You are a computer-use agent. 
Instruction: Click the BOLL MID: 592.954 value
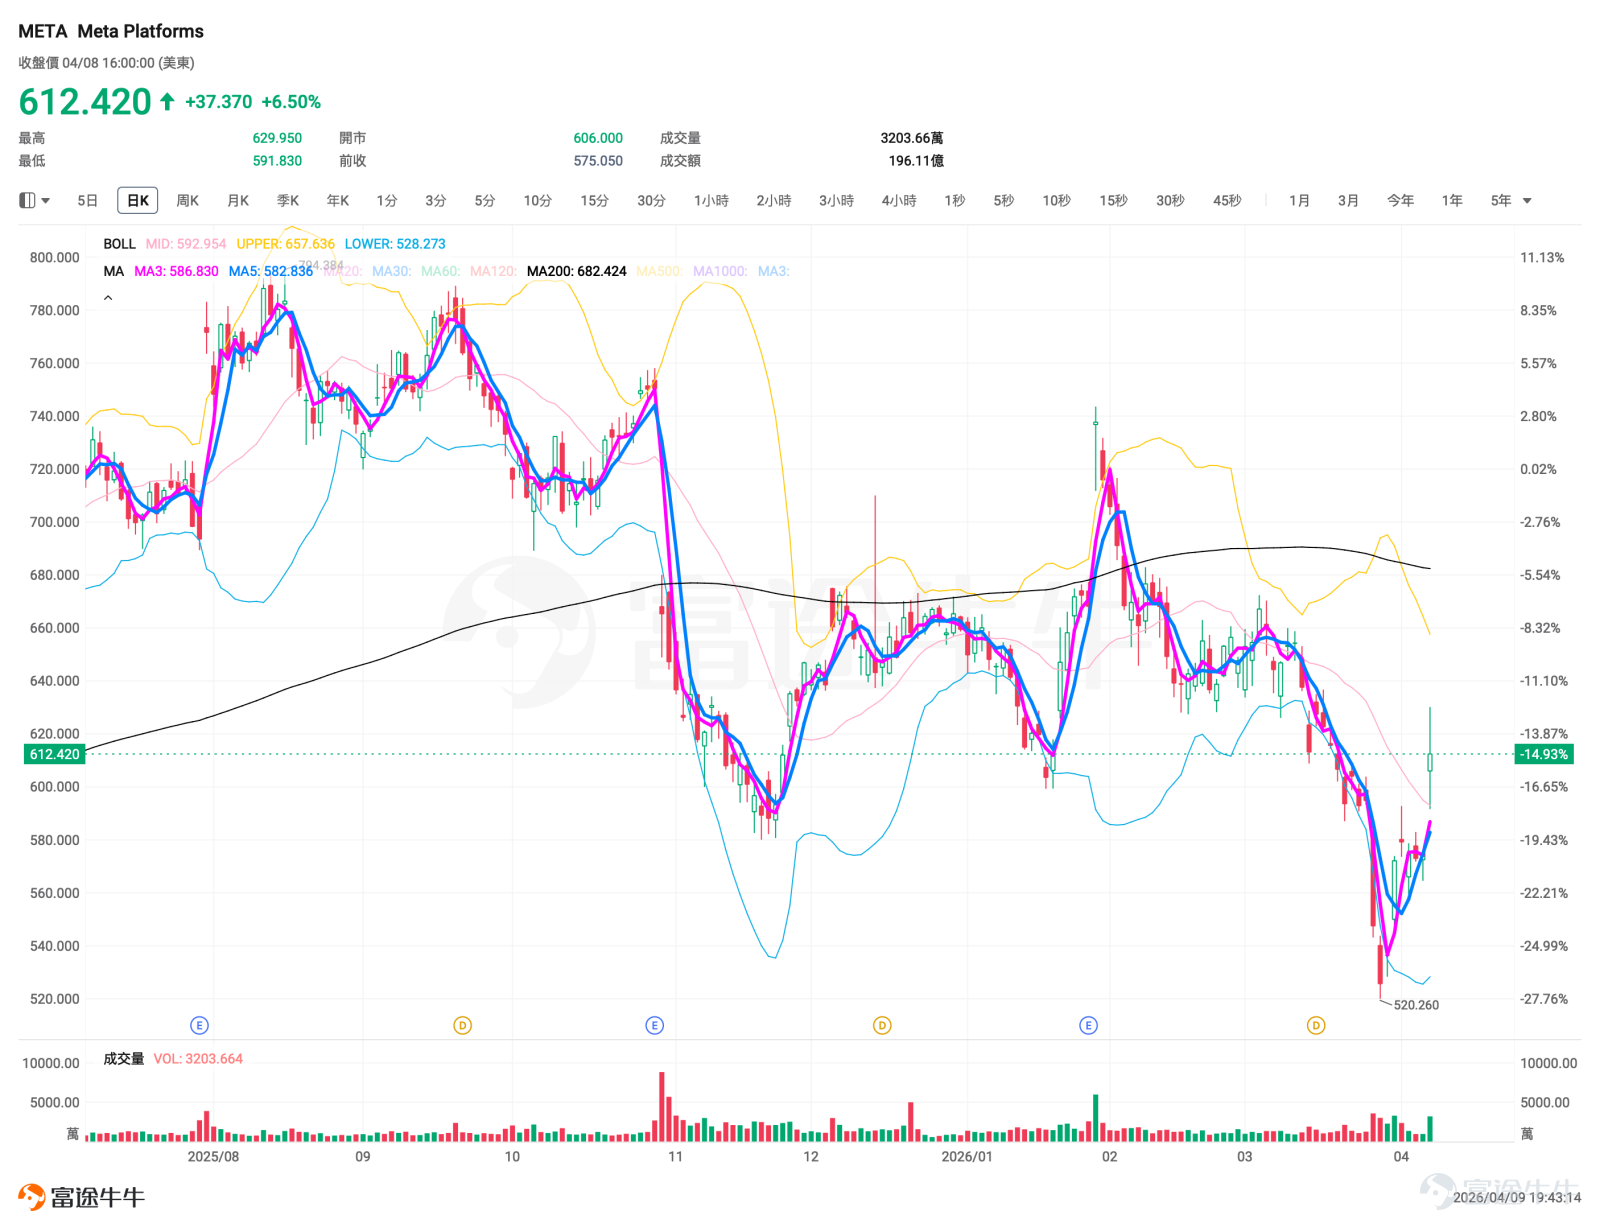click(x=186, y=244)
